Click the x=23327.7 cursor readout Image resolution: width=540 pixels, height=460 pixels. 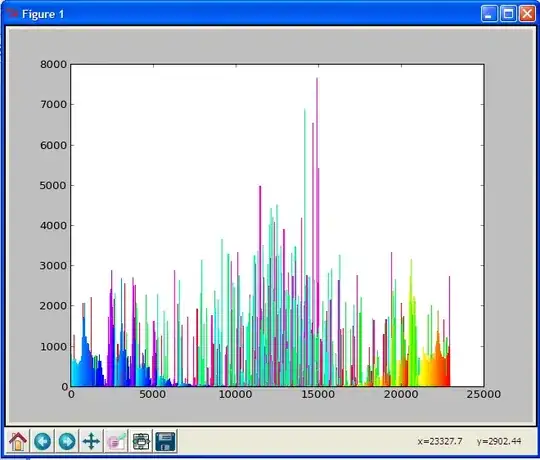pyautogui.click(x=440, y=441)
